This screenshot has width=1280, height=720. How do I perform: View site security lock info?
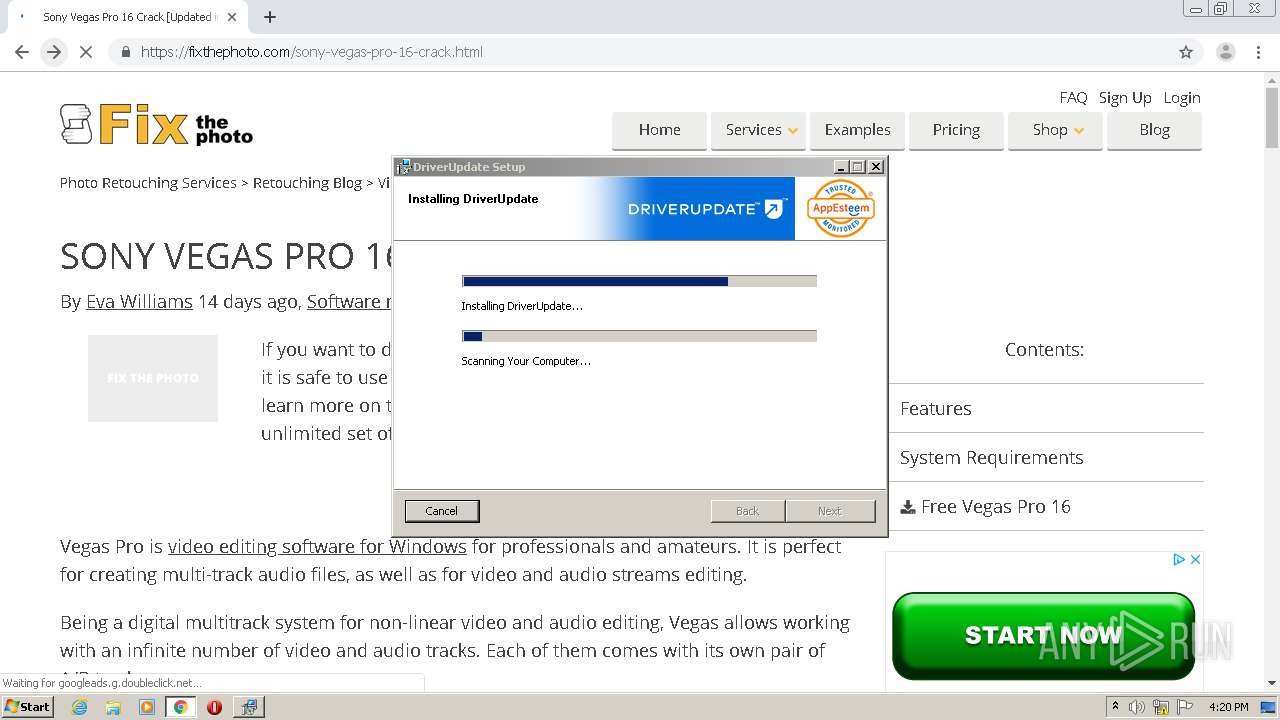[x=125, y=52]
